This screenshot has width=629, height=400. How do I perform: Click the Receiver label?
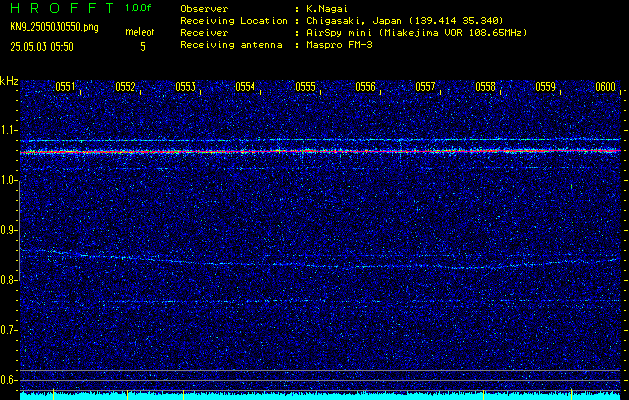204,33
